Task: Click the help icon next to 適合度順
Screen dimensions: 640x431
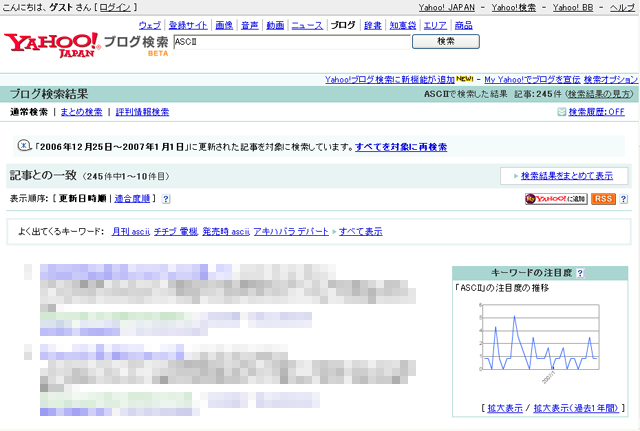Action: click(166, 199)
